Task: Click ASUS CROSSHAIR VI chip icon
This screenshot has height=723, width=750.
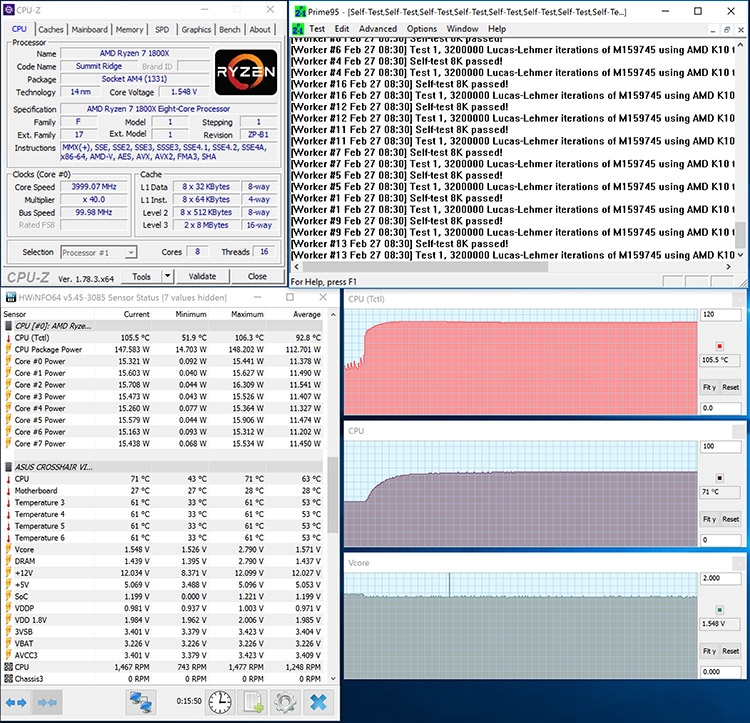Action: click(x=8, y=467)
